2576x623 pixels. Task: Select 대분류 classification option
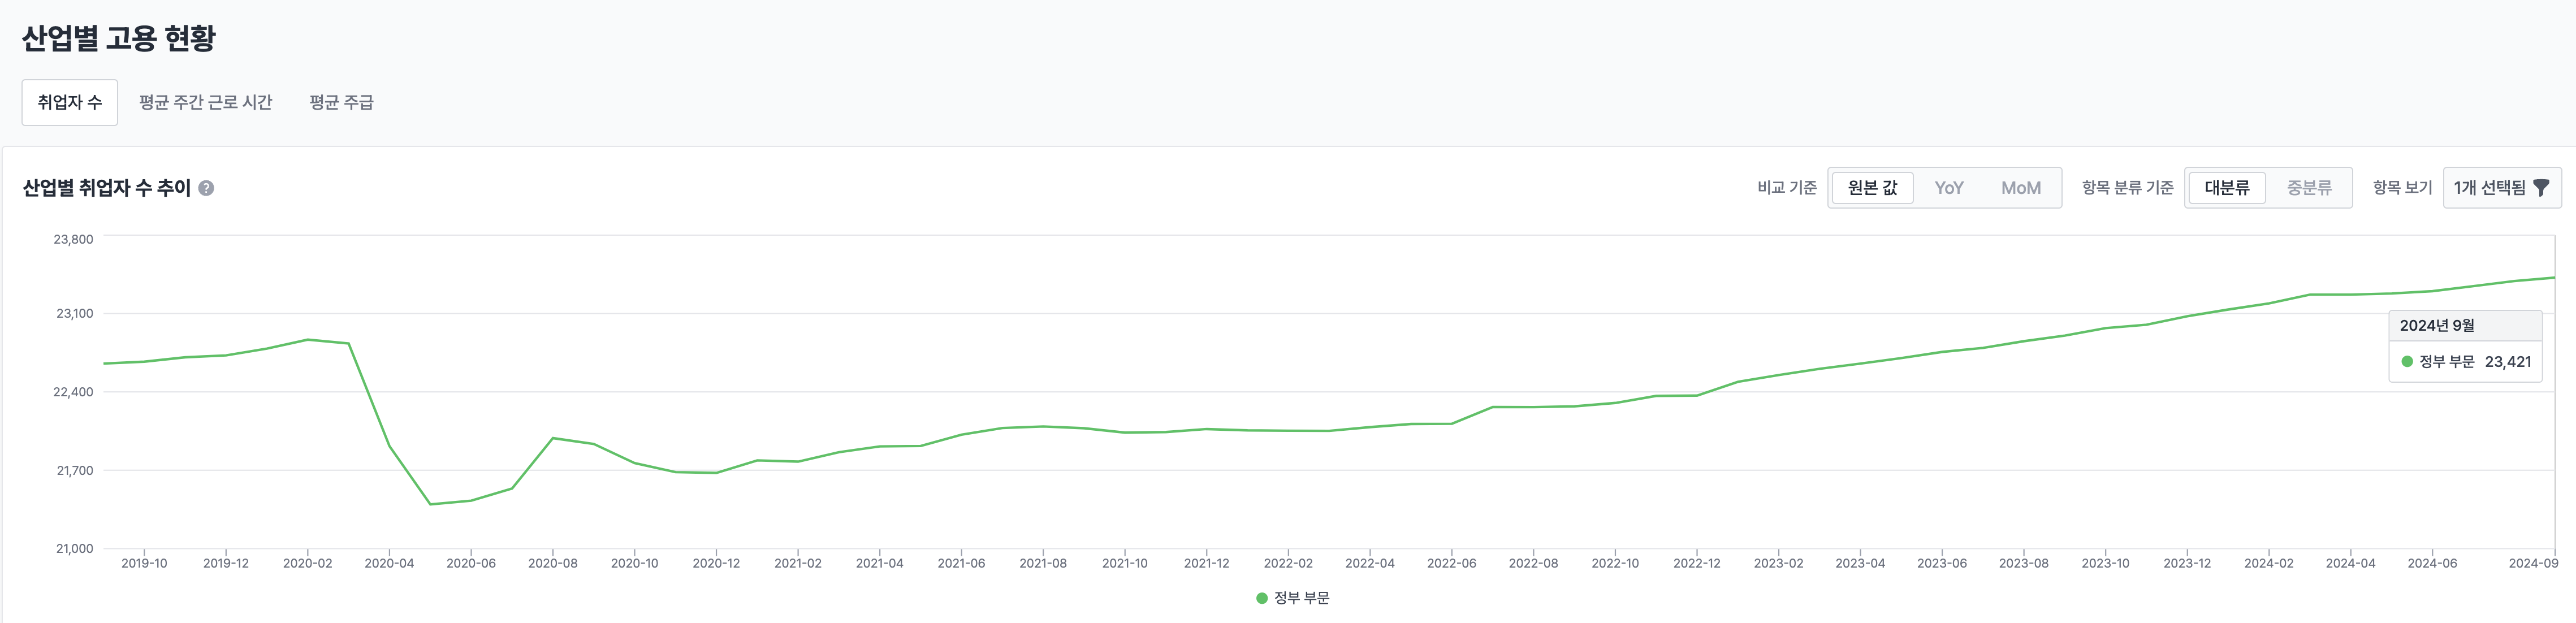tap(2226, 188)
